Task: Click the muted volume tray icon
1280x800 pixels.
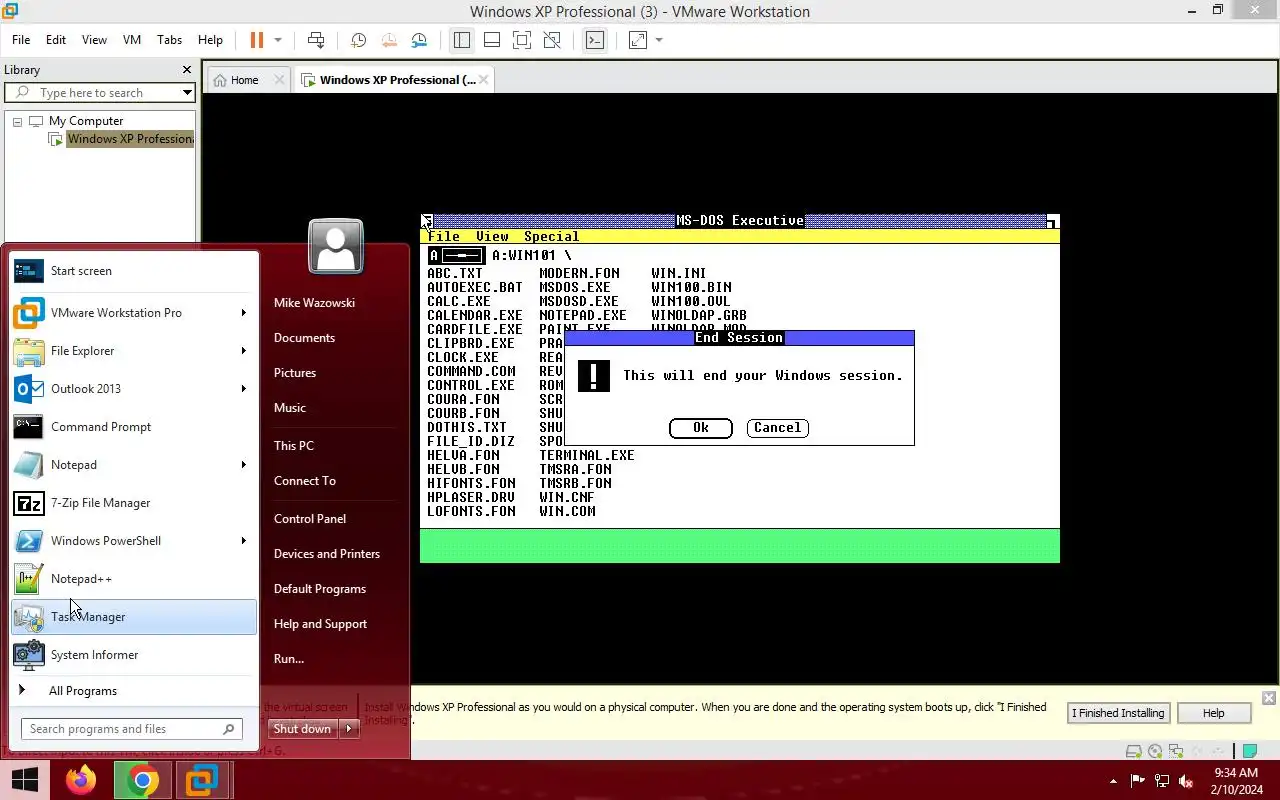Action: click(1186, 781)
